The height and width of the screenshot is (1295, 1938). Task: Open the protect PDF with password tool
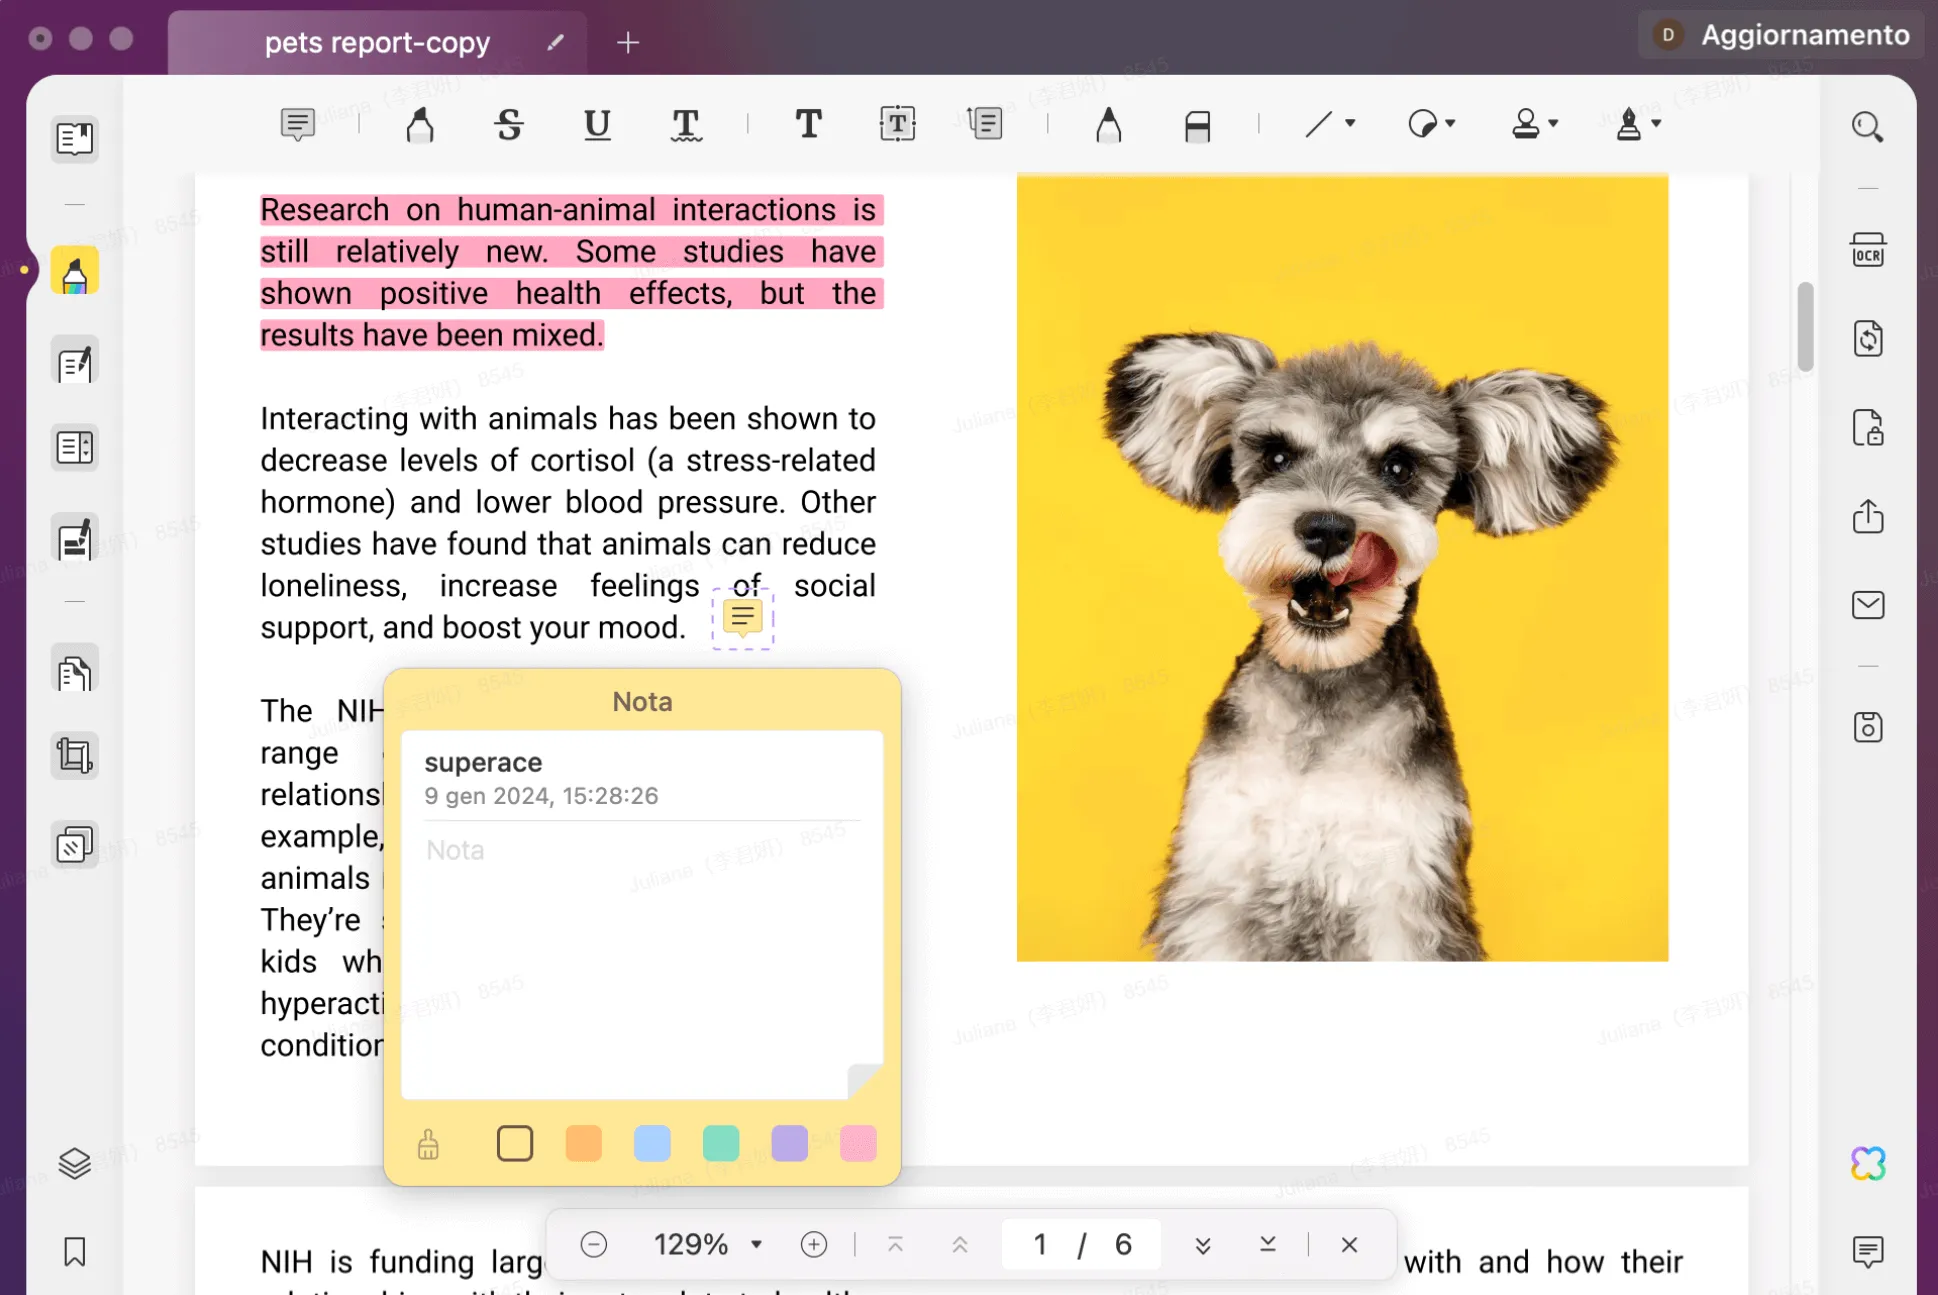[1867, 428]
